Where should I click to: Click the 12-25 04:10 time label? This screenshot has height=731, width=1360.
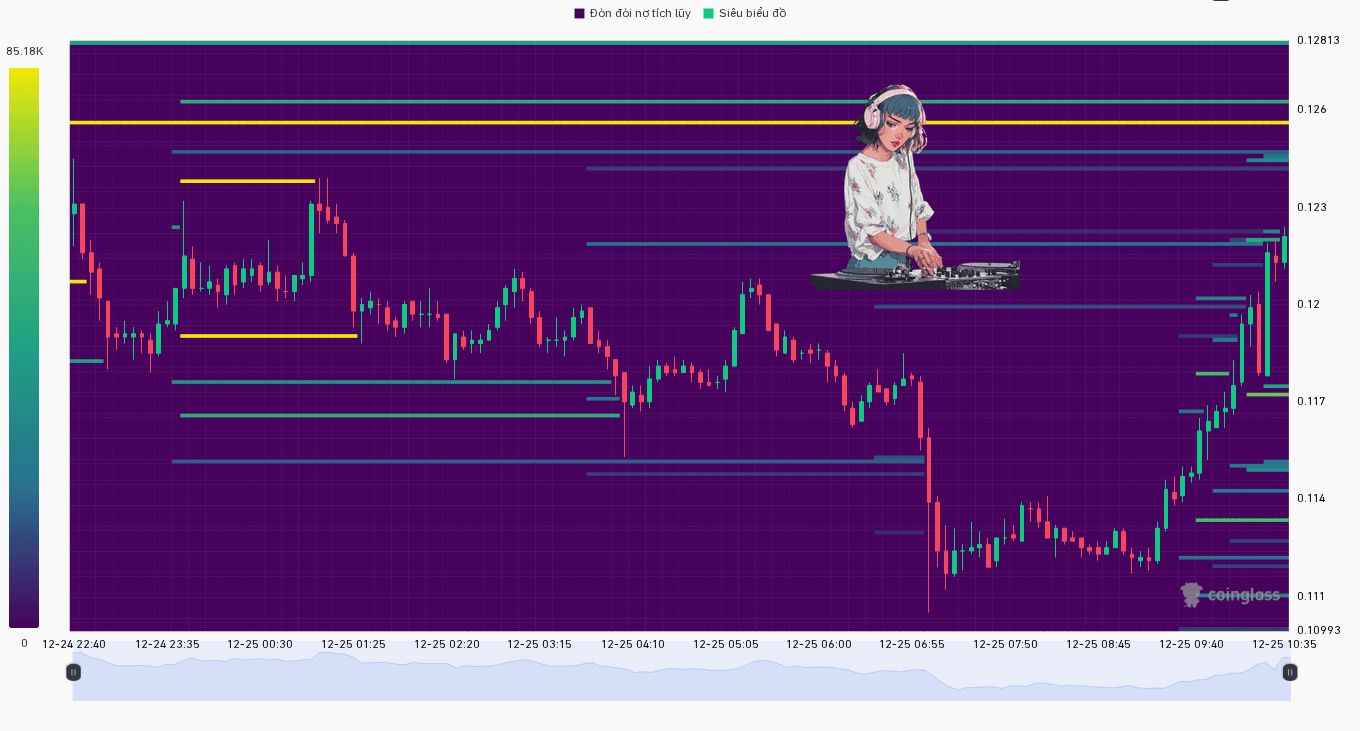coord(633,644)
